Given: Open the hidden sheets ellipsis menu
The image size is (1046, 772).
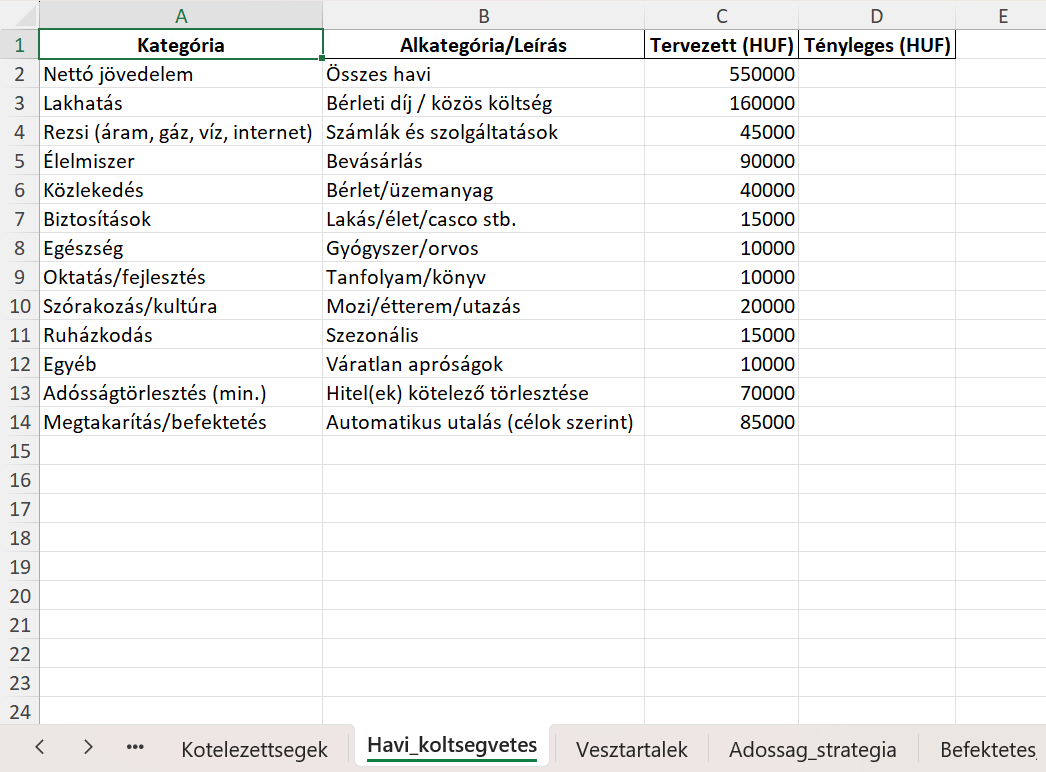Looking at the screenshot, I should 136,747.
